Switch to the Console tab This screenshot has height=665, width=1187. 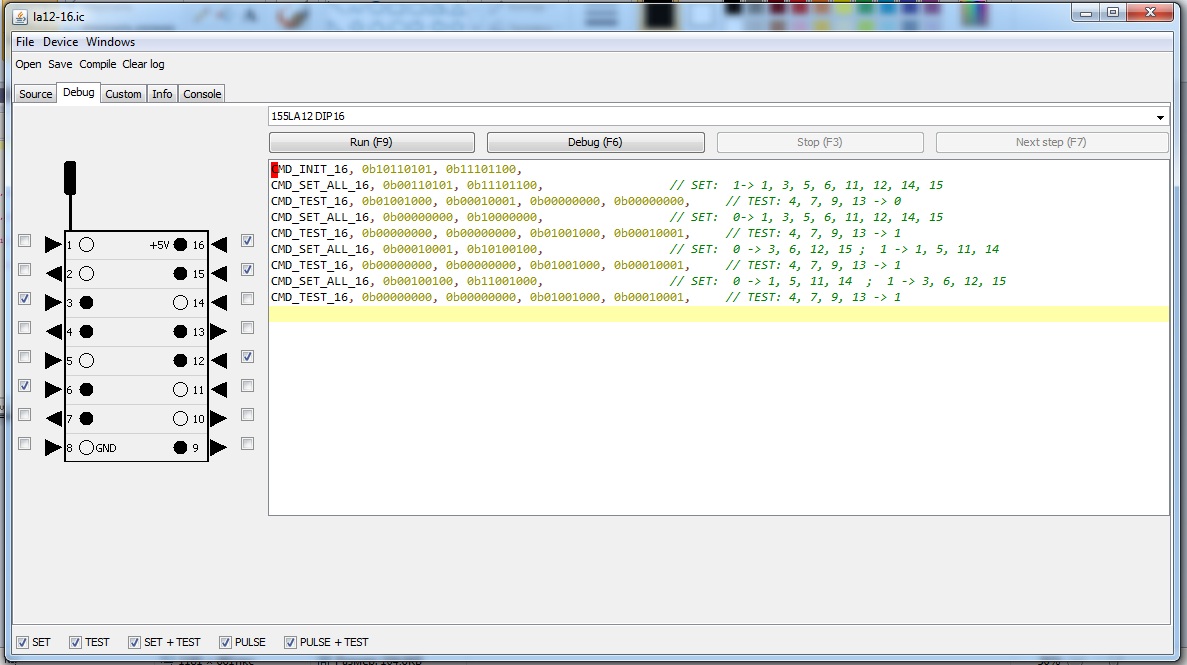pyautogui.click(x=202, y=94)
